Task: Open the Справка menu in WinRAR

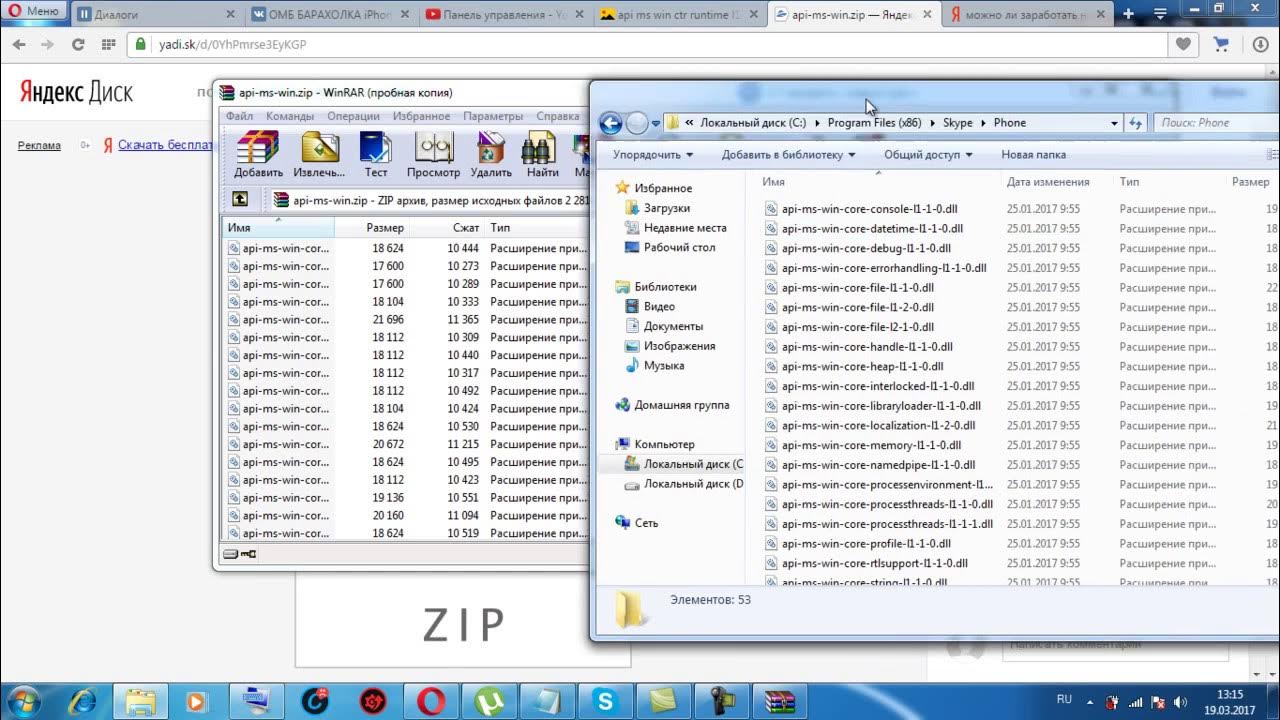Action: [558, 116]
